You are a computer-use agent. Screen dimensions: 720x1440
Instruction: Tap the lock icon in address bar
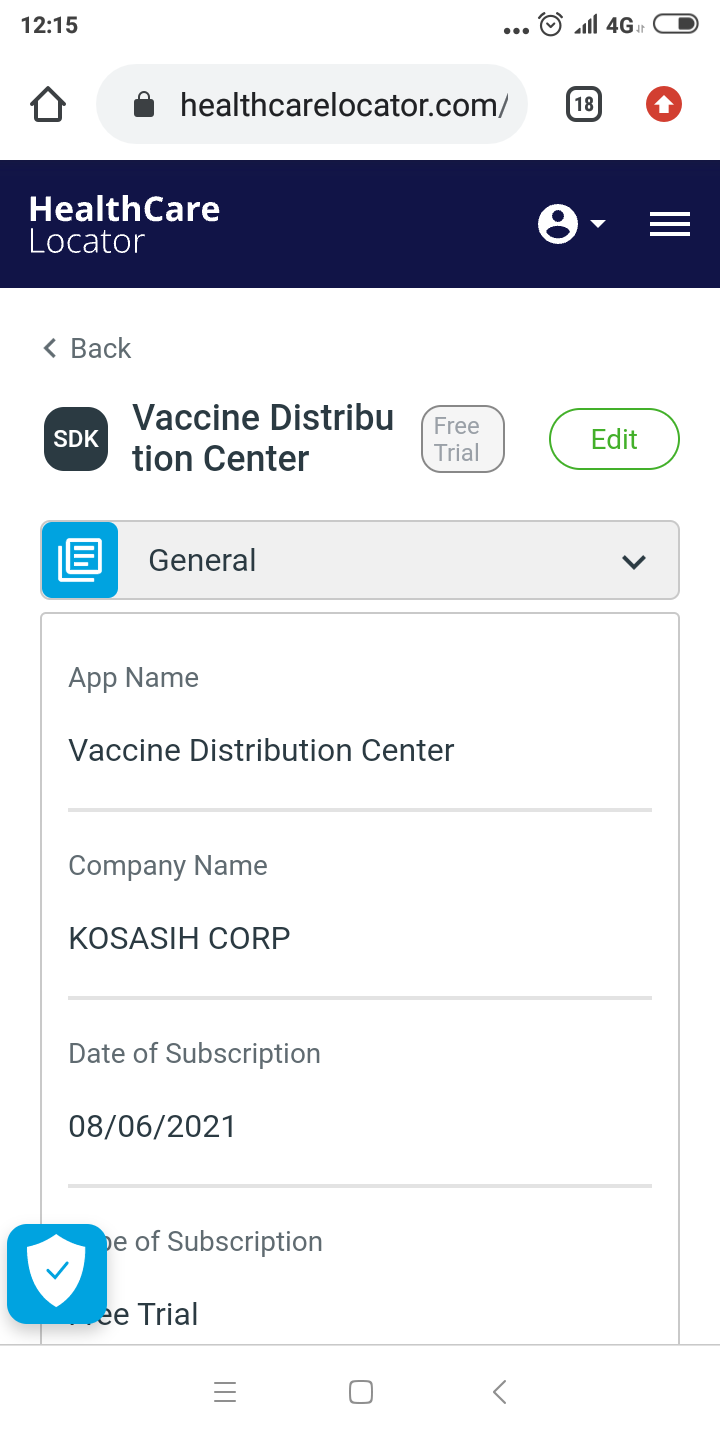[x=144, y=104]
